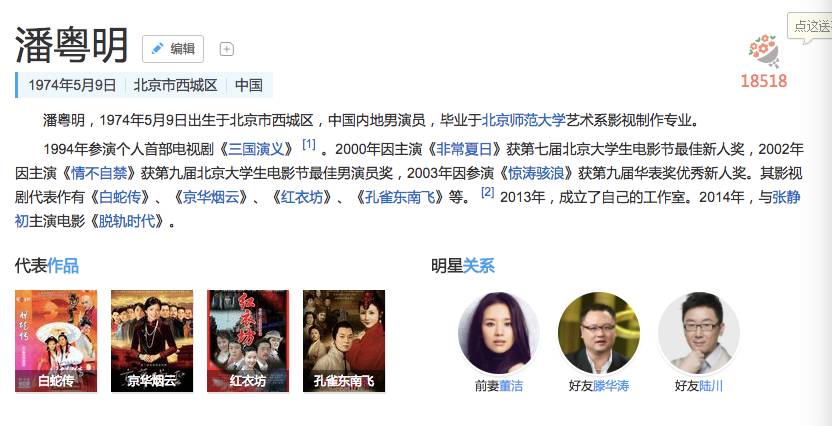Click the flower bouquet icon above 18518

coord(764,51)
